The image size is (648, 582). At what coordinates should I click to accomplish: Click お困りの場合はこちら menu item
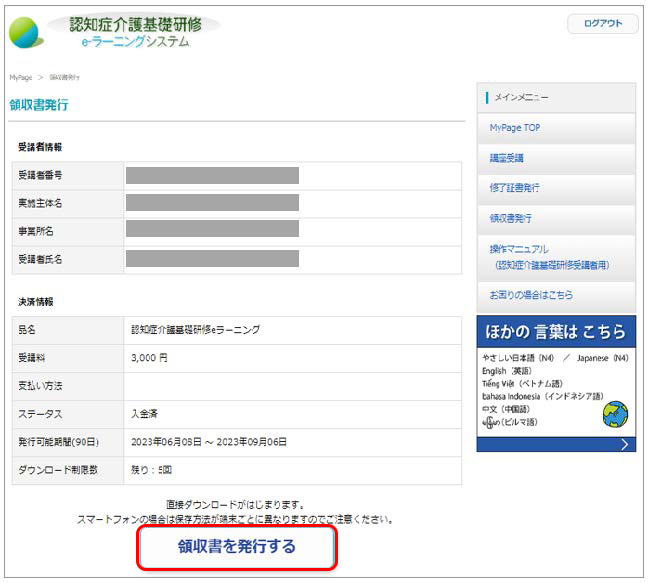click(x=531, y=296)
